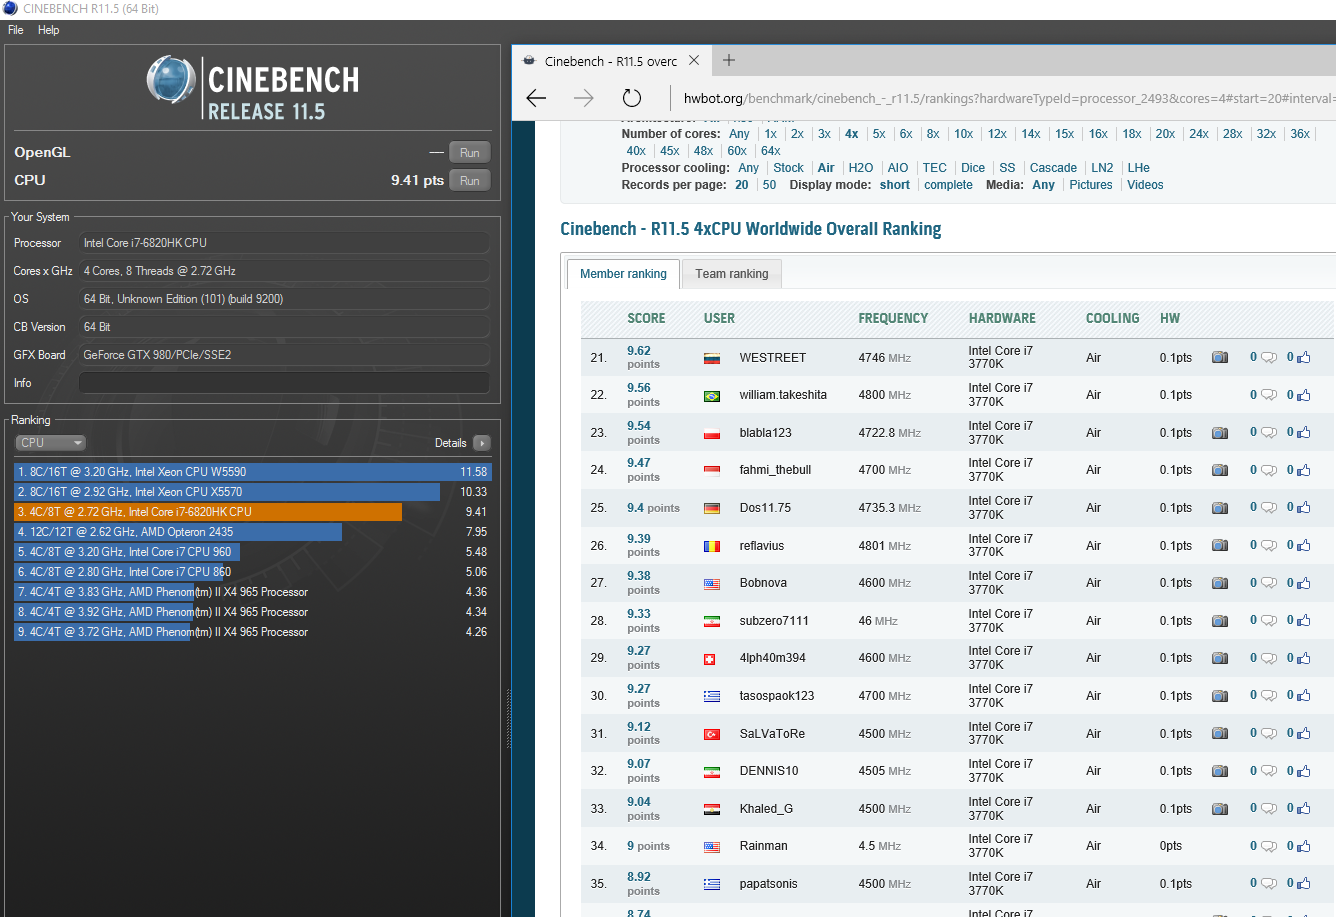The image size is (1336, 917).
Task: Click the Info input field
Action: point(284,383)
